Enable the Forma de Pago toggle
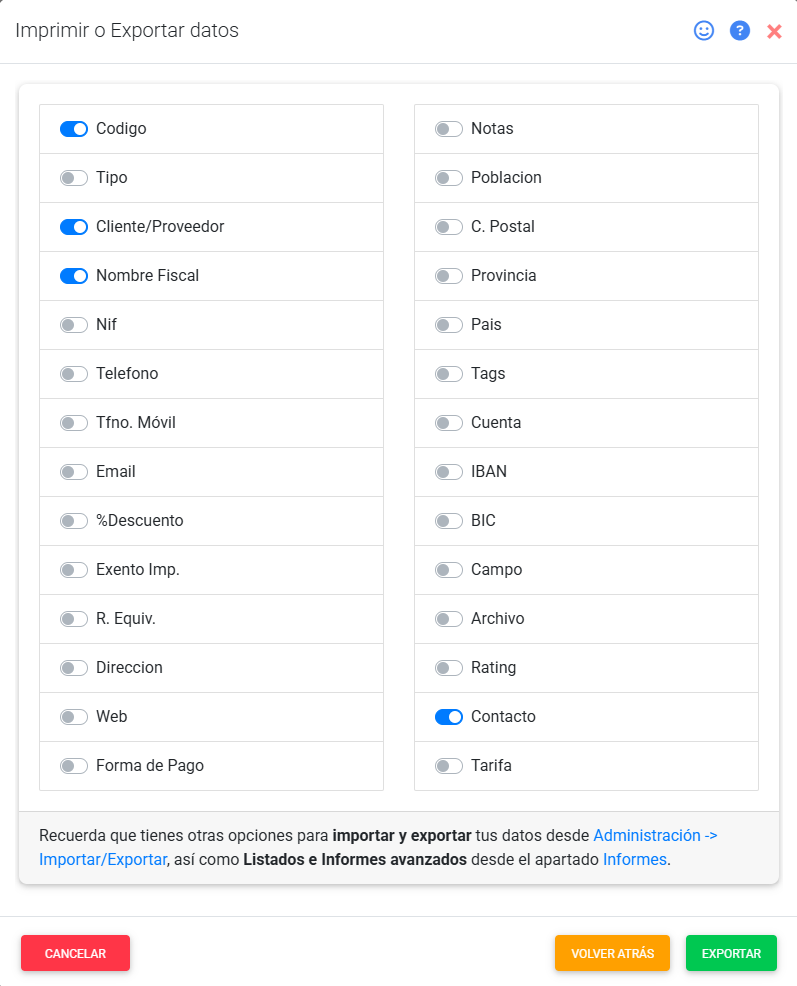Viewport: 797px width, 986px height. click(x=74, y=766)
